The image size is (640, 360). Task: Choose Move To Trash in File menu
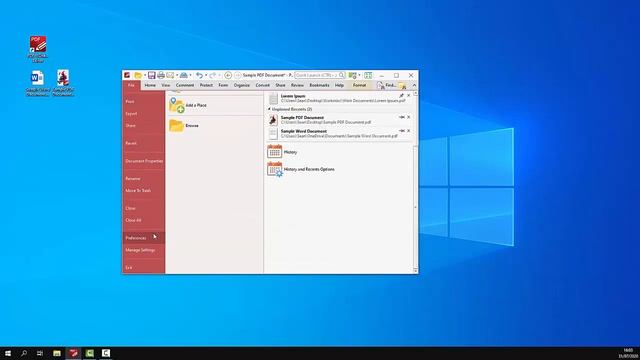point(144,190)
